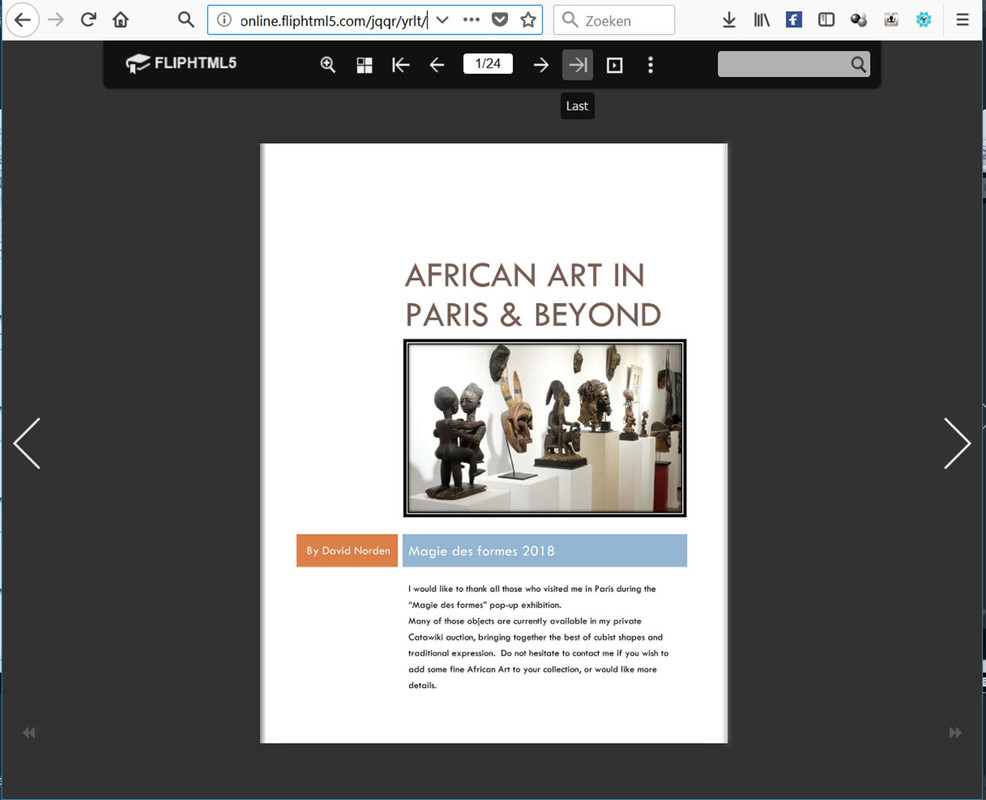Start flipbook auto flip
Viewport: 986px width, 800px height.
614,65
